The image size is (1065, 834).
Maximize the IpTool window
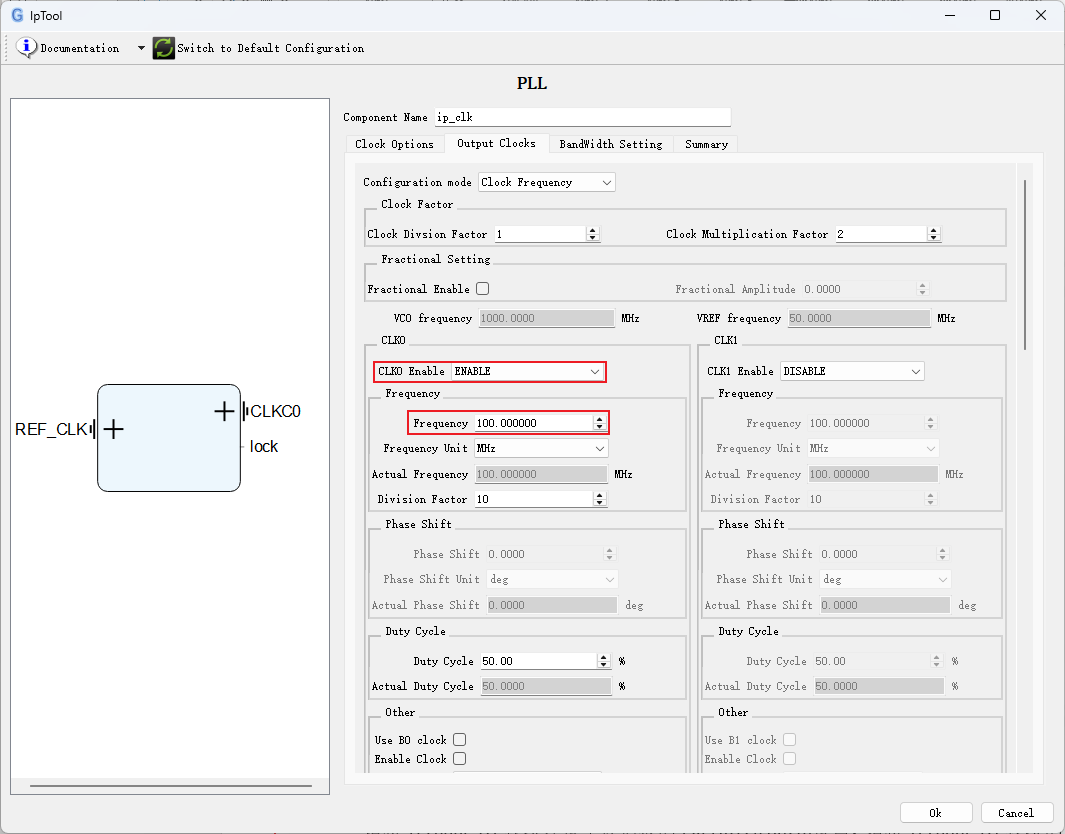point(995,15)
